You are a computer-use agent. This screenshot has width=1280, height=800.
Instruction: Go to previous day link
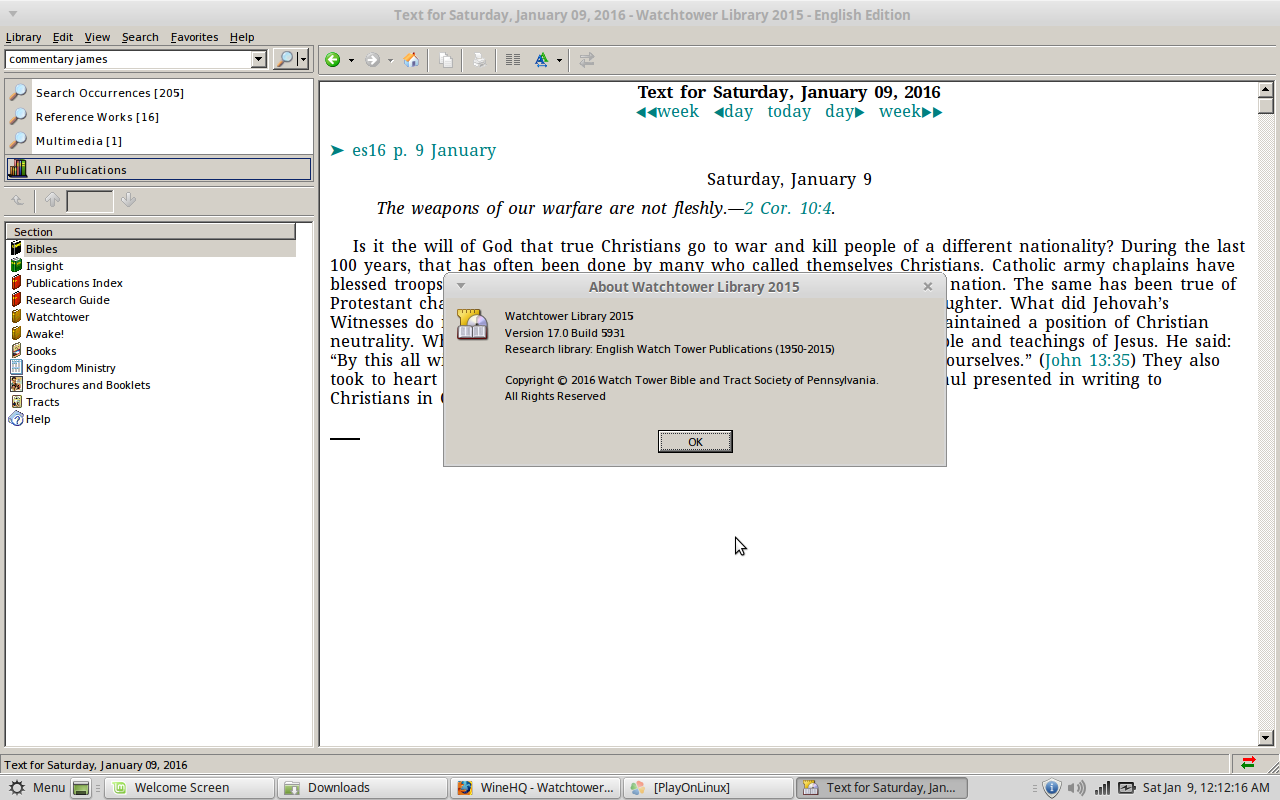[733, 112]
